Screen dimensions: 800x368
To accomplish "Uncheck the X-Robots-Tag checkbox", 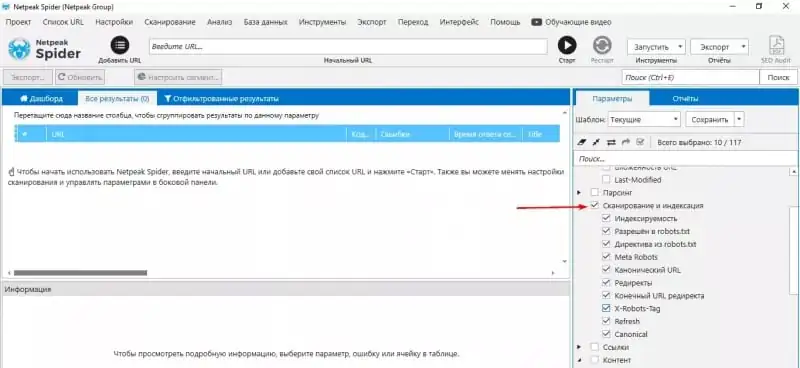I will pyautogui.click(x=606, y=308).
